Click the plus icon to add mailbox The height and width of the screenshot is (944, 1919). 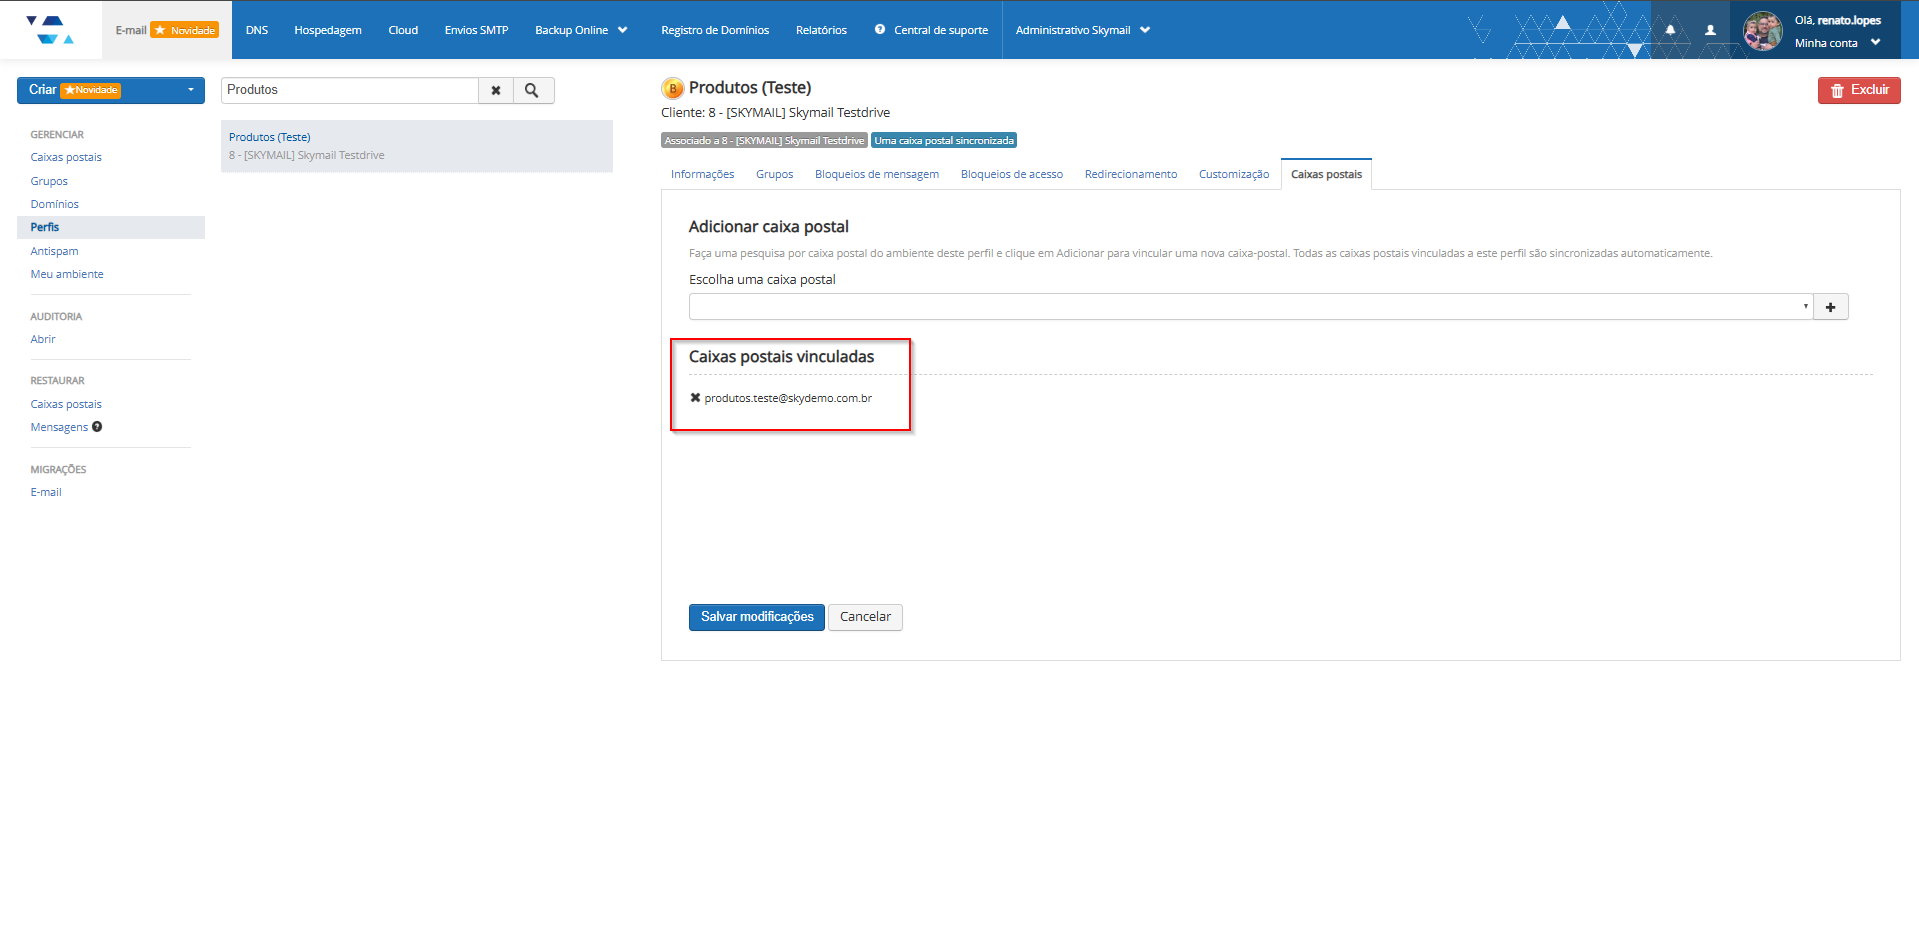pos(1830,307)
